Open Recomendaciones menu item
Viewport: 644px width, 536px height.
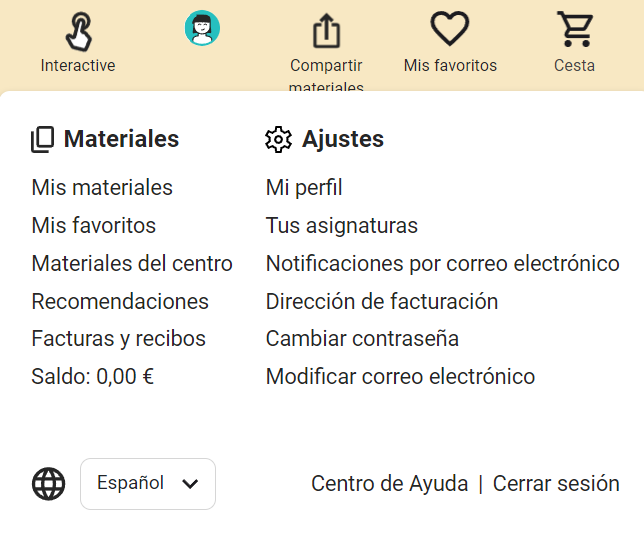pos(120,302)
